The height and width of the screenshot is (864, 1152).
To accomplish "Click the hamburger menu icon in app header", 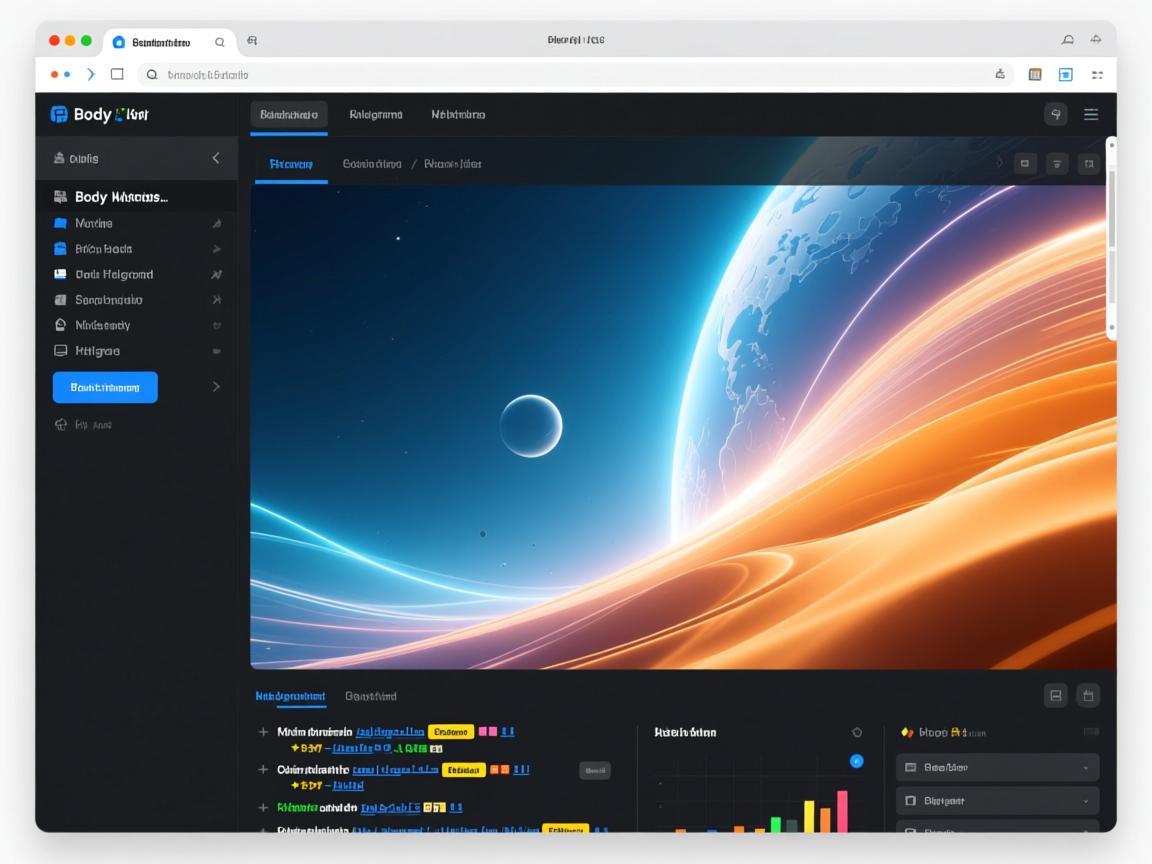I will click(x=1091, y=115).
